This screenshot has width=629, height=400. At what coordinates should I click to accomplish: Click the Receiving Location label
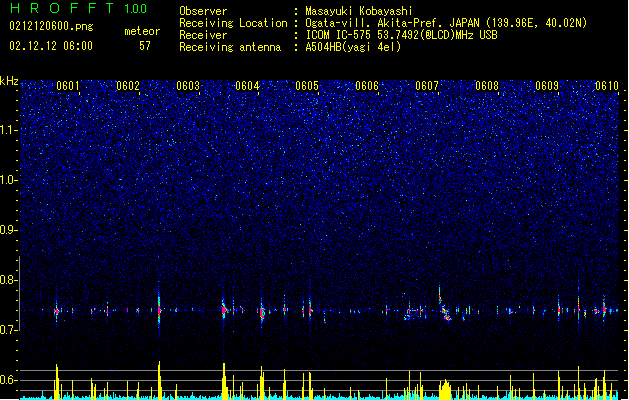tap(233, 23)
